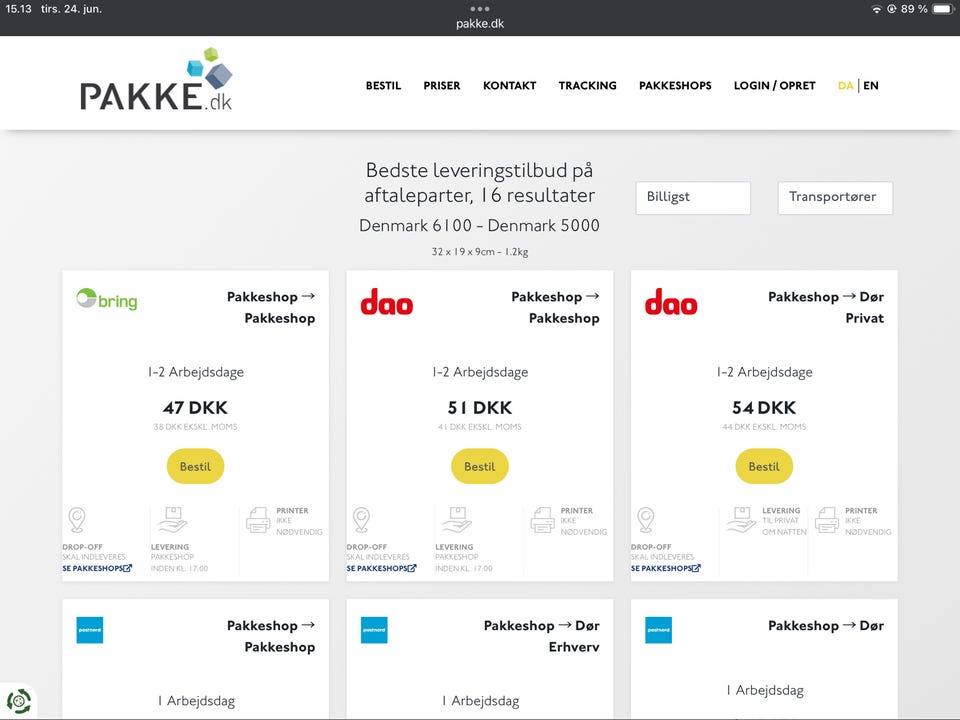Click '38 DKK EKSKL. MOMS' text
The image size is (960, 720).
[x=195, y=427]
